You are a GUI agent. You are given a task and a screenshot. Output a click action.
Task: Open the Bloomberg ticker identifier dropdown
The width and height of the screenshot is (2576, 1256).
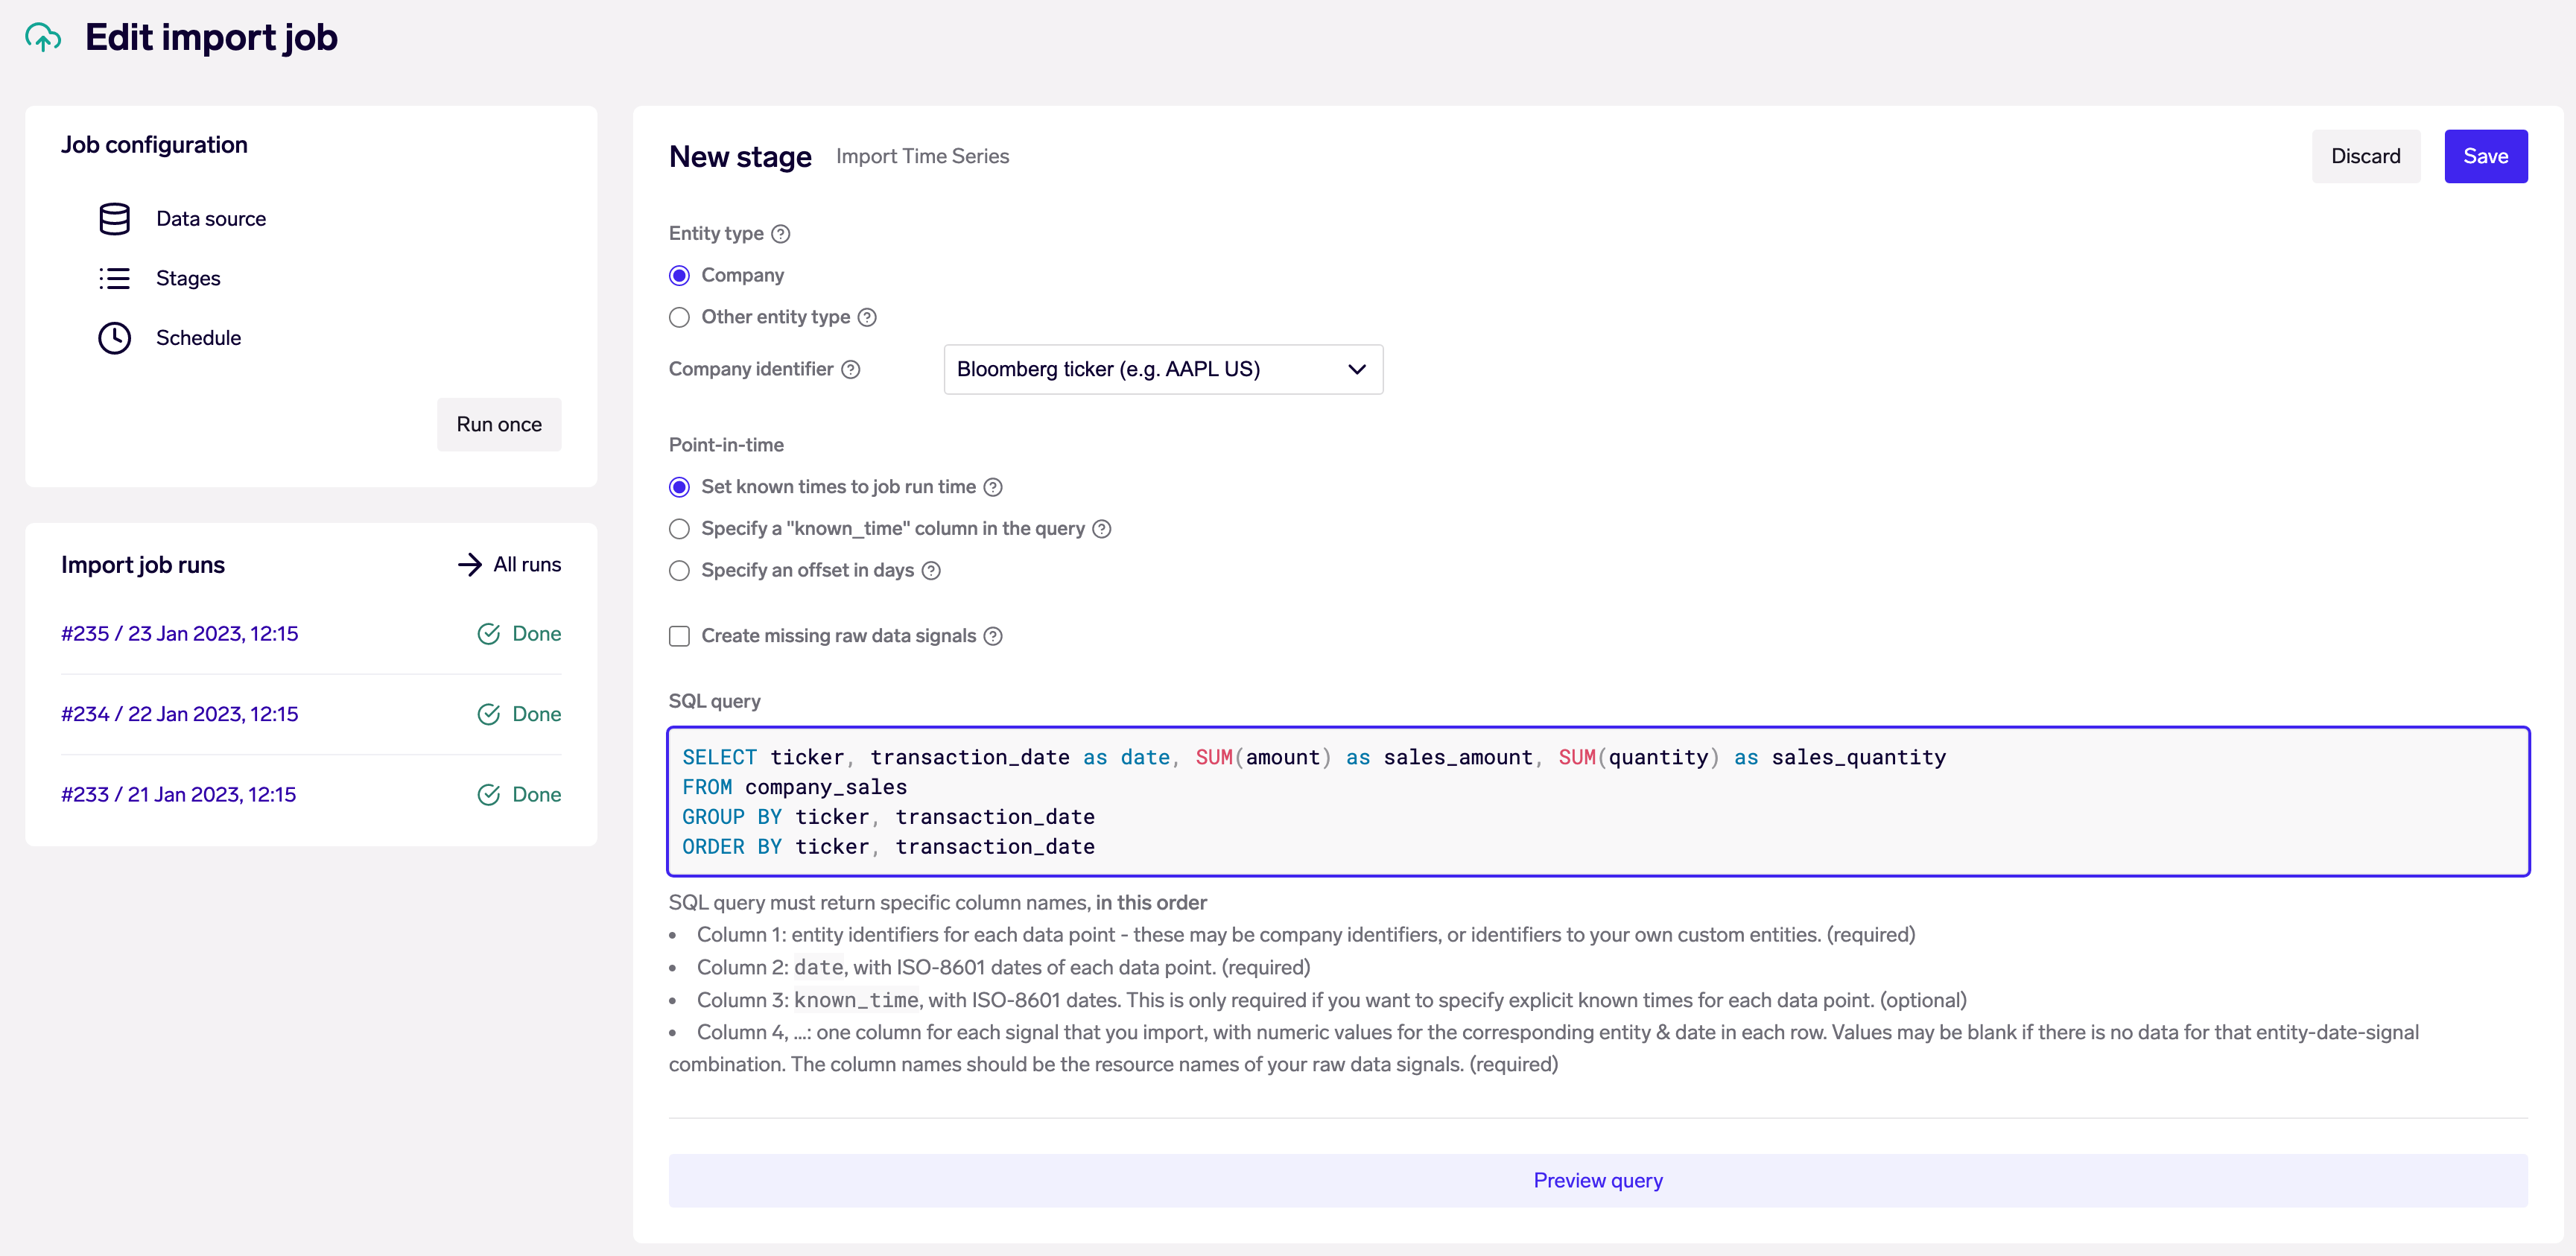click(x=1162, y=370)
